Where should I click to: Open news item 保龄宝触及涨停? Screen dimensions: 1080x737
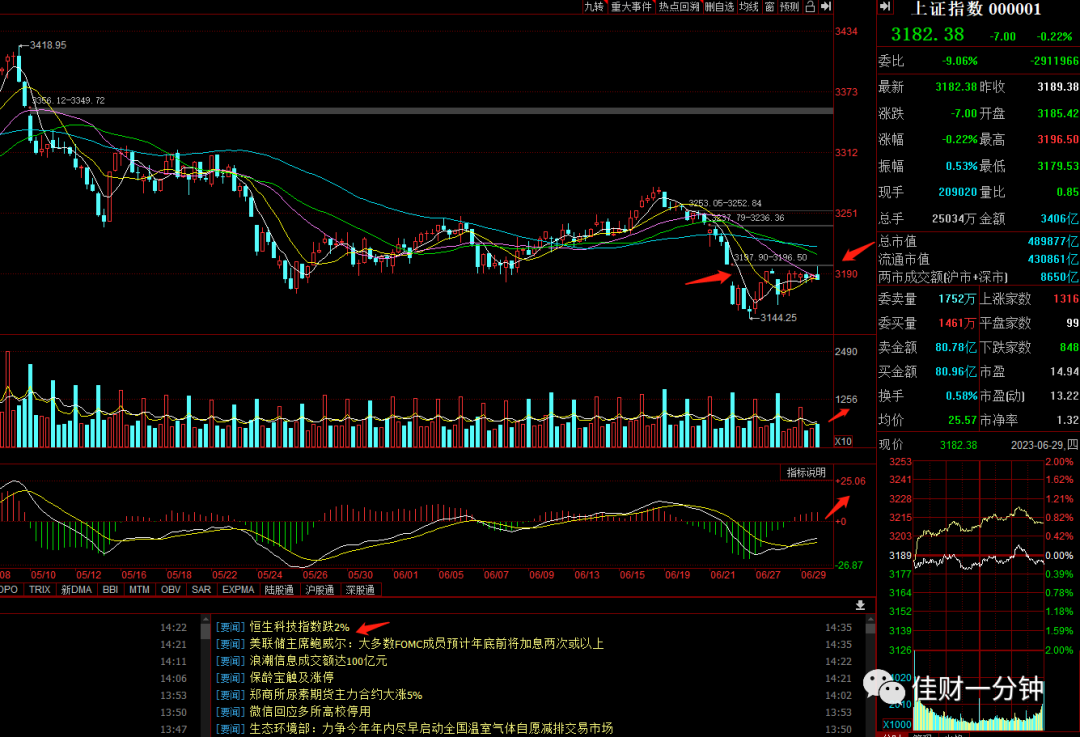(291, 678)
